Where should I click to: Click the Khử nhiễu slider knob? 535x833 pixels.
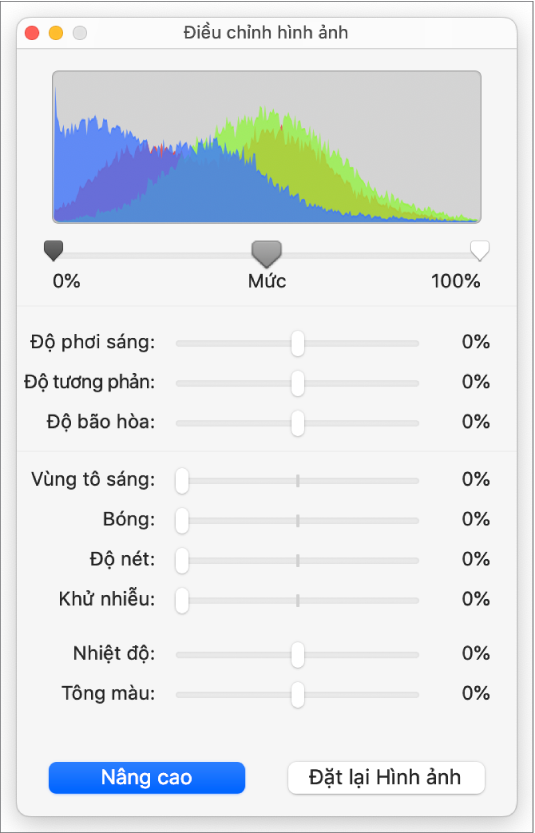click(x=182, y=600)
